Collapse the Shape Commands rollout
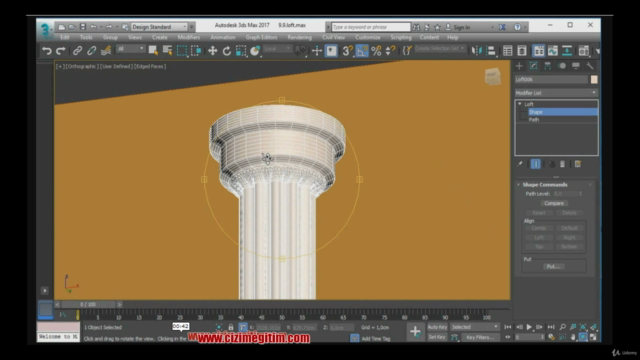640x360 pixels. [544, 184]
